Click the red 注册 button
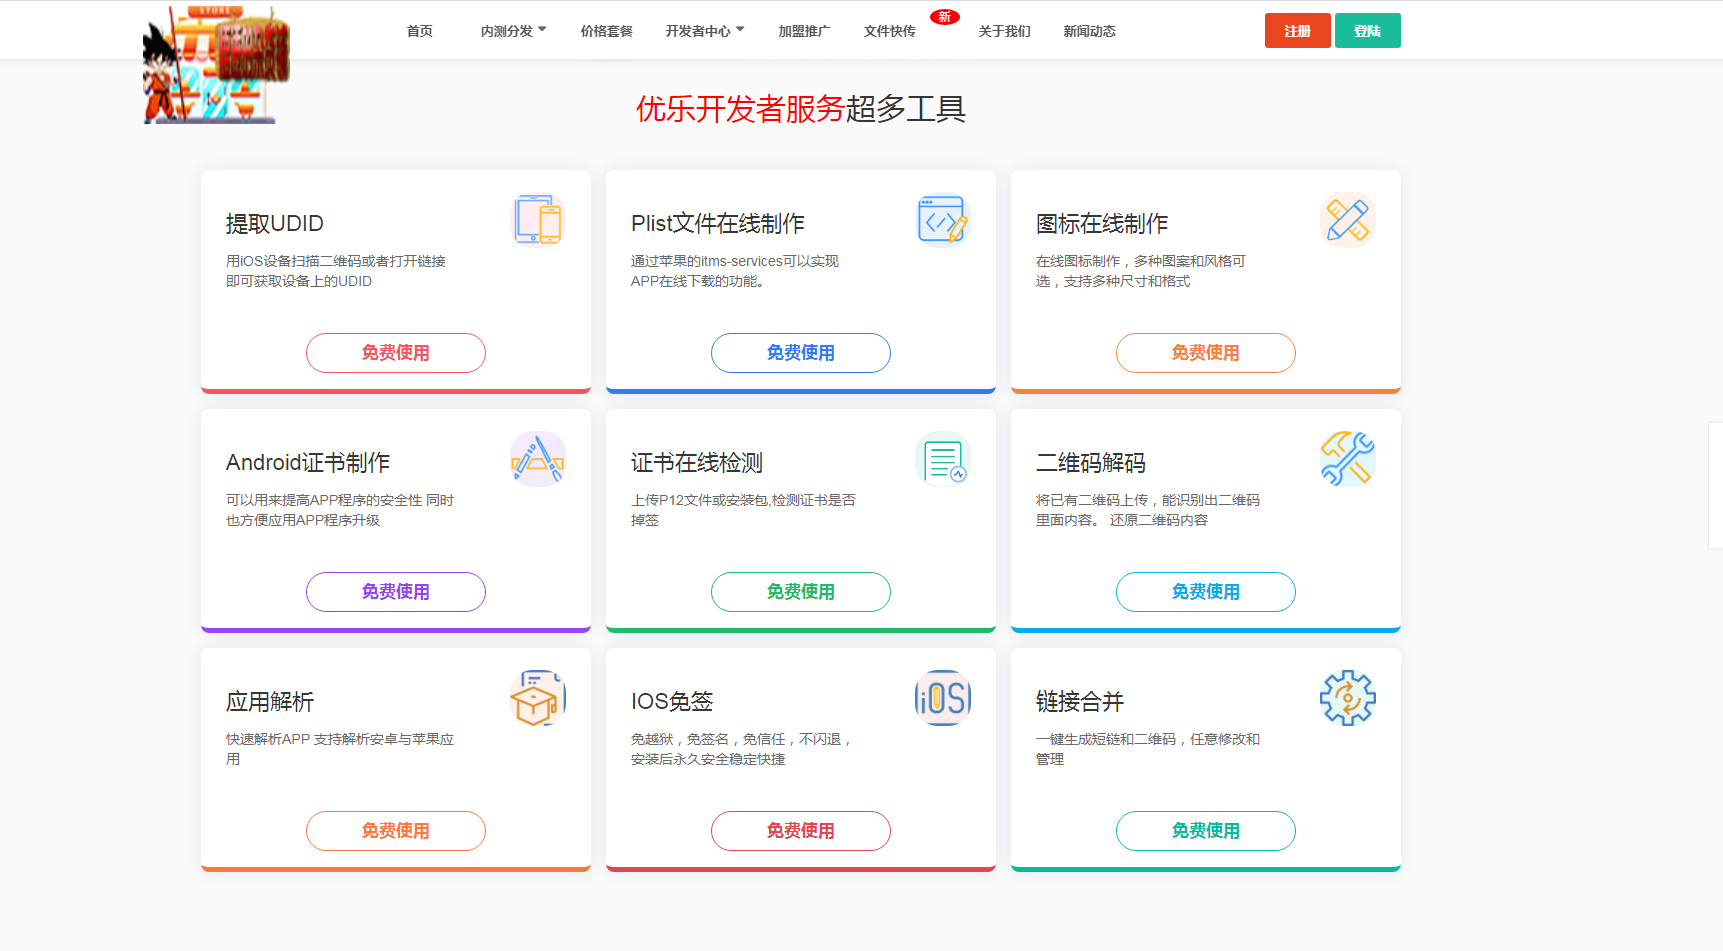 (x=1297, y=30)
